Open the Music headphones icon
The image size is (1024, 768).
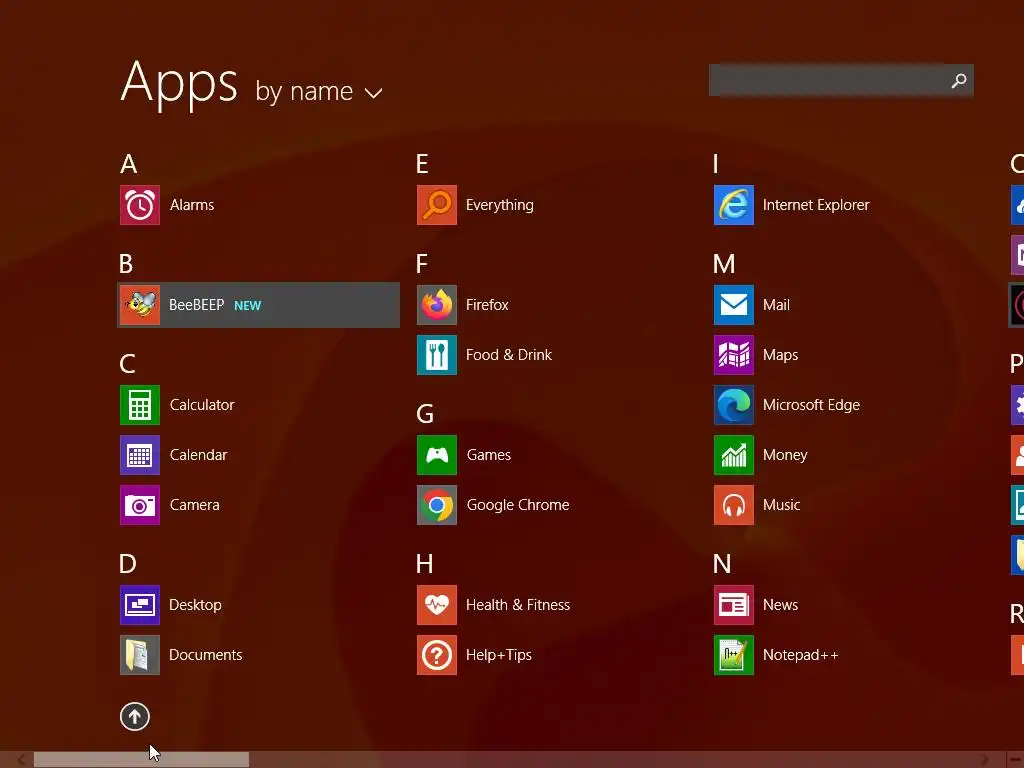[734, 505]
